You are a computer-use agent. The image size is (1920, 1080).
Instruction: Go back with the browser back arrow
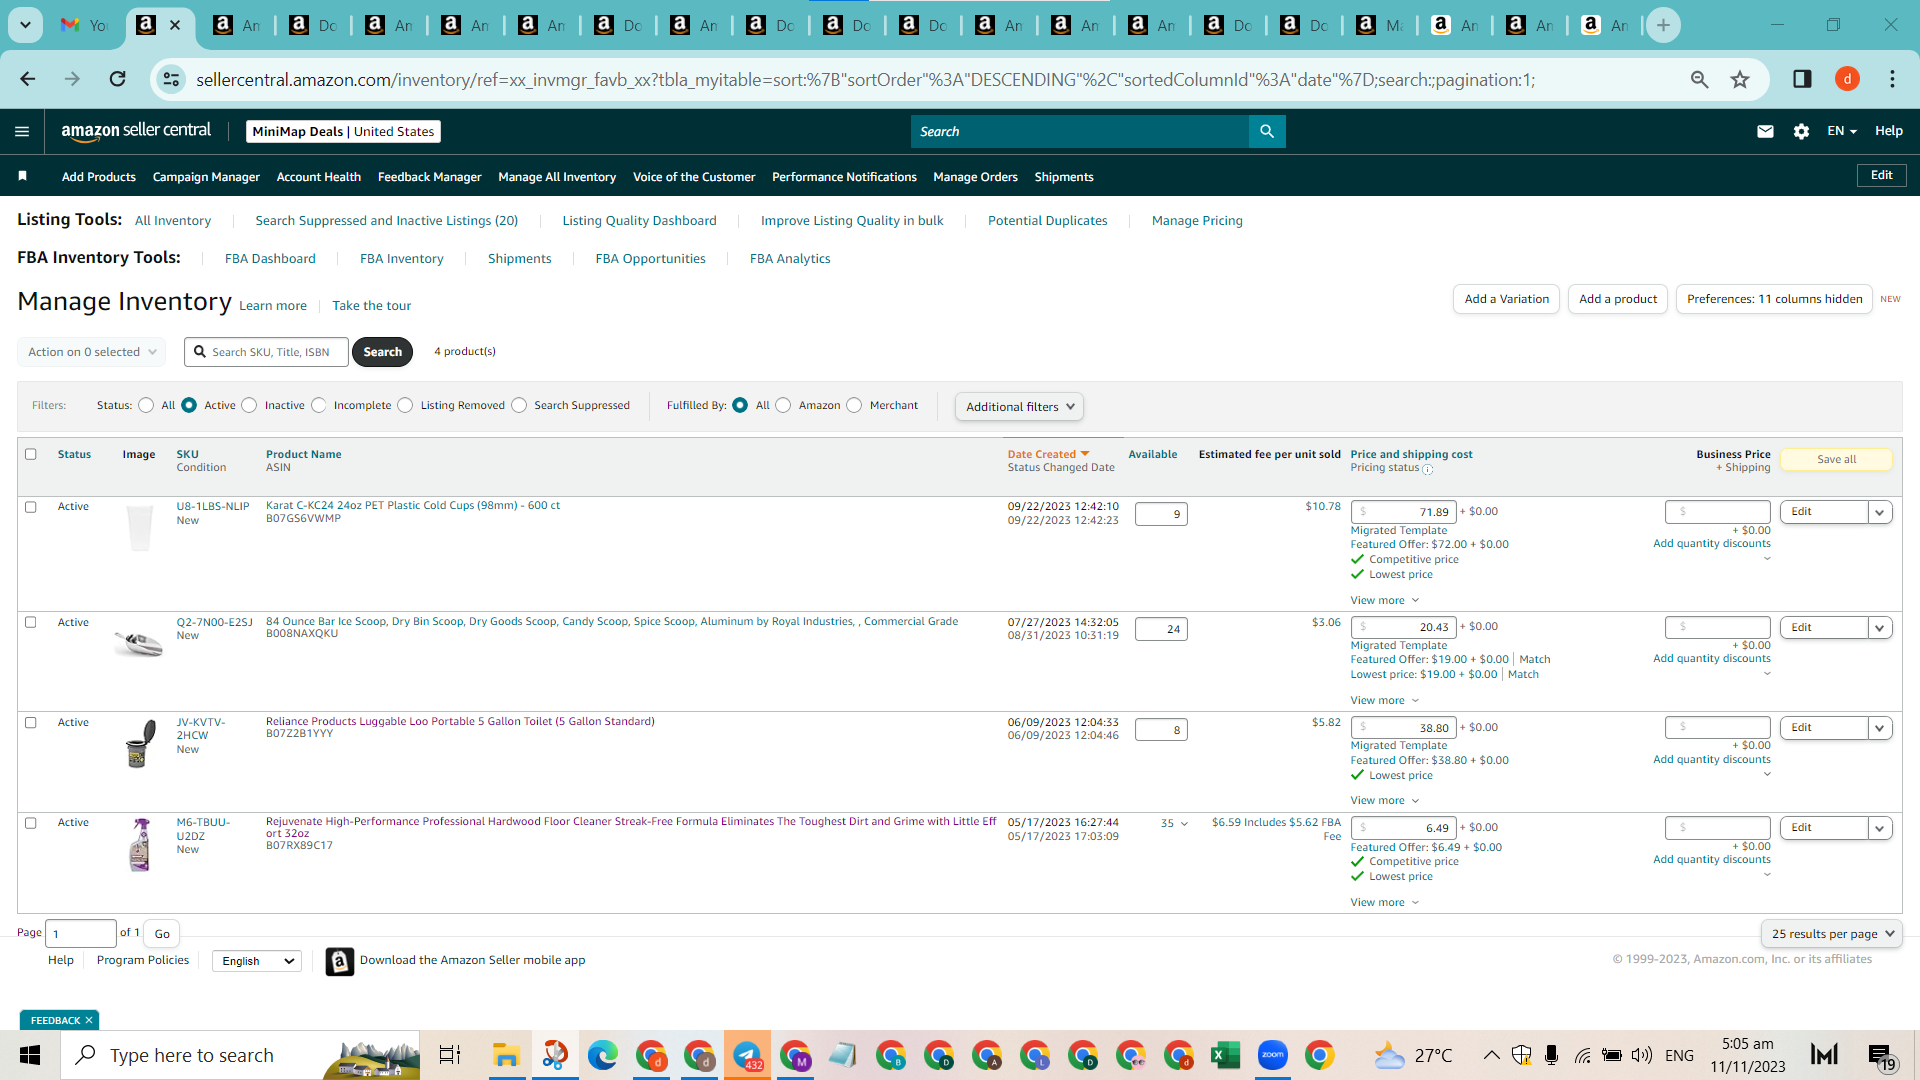[x=28, y=79]
